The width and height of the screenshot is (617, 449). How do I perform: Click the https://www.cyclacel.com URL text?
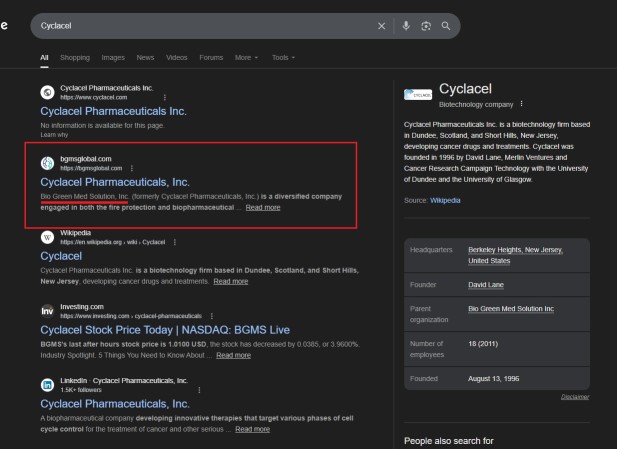tap(94, 97)
